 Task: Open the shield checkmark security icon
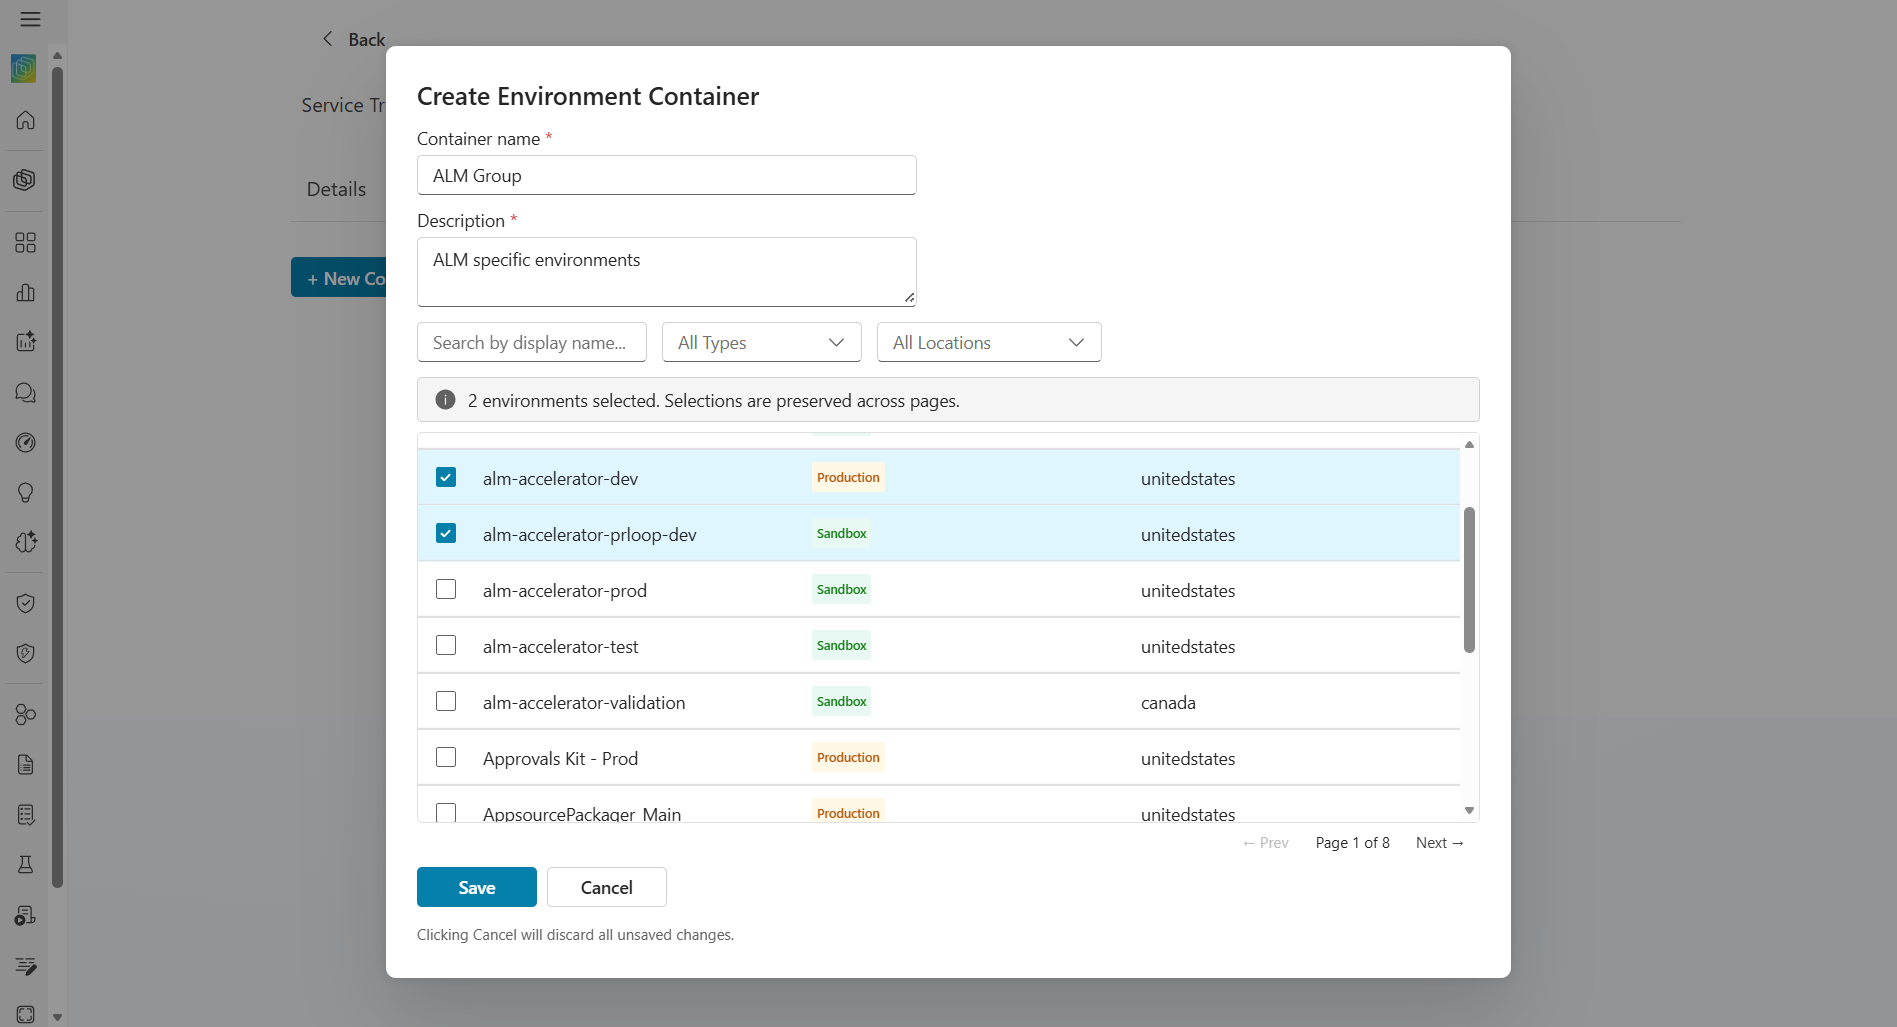point(26,603)
